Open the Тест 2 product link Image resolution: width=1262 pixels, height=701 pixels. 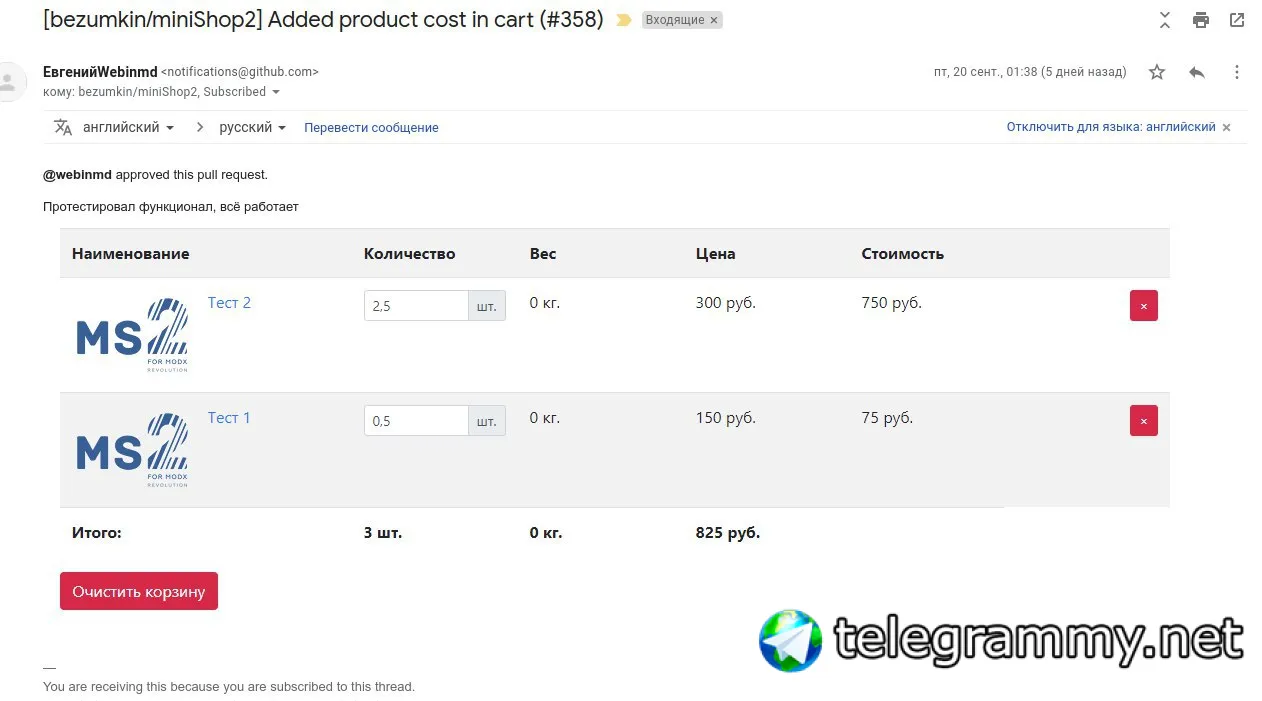pos(229,302)
